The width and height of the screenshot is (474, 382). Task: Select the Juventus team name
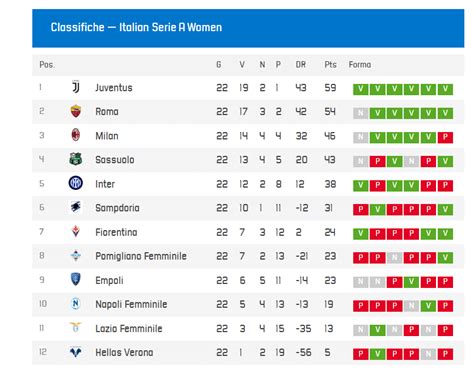coord(114,88)
